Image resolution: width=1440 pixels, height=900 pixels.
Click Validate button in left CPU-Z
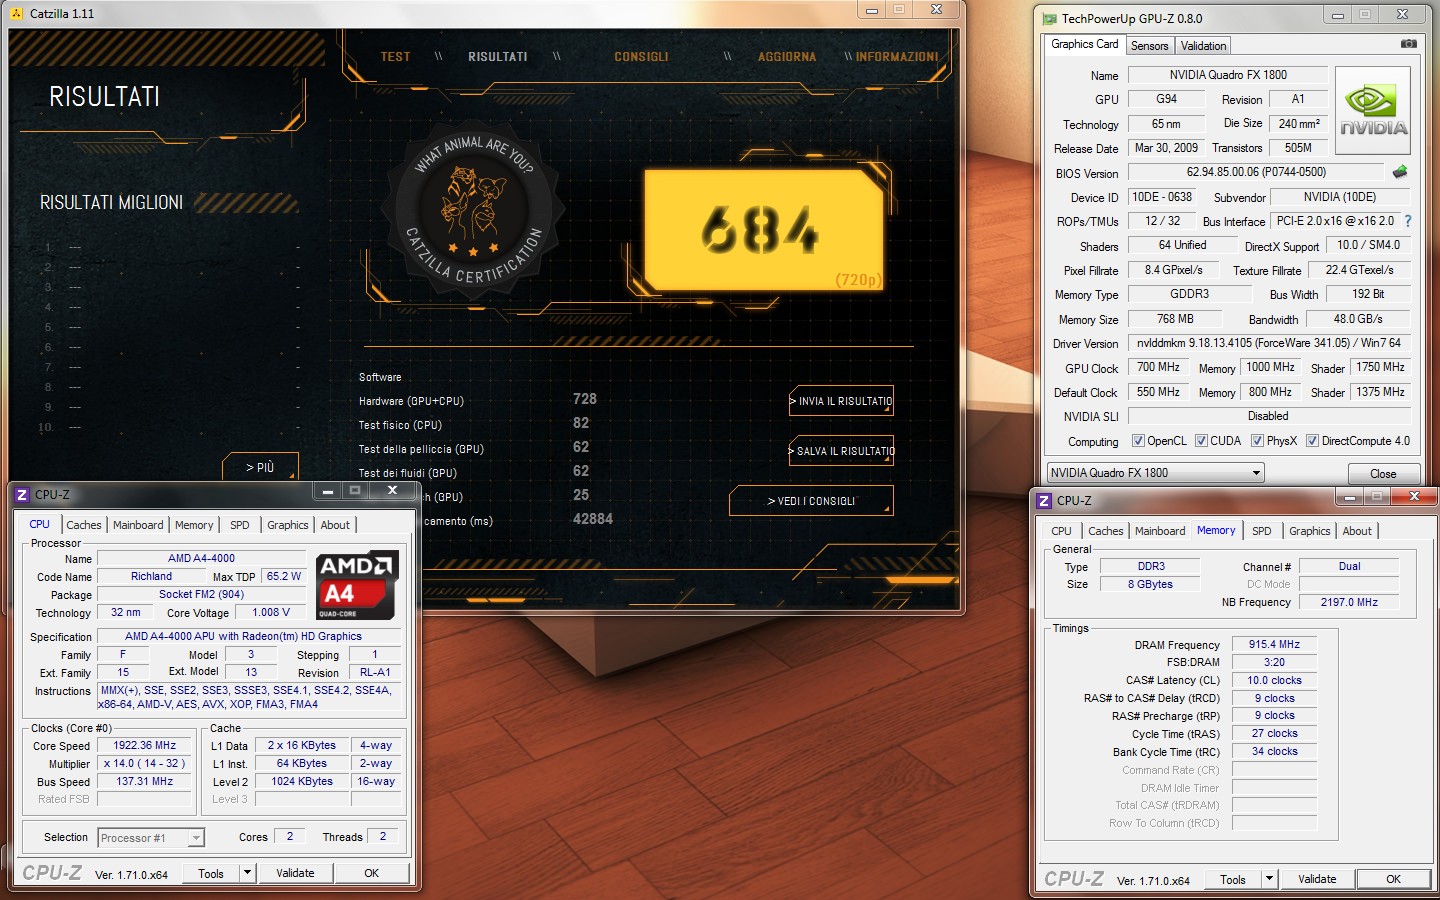point(295,873)
